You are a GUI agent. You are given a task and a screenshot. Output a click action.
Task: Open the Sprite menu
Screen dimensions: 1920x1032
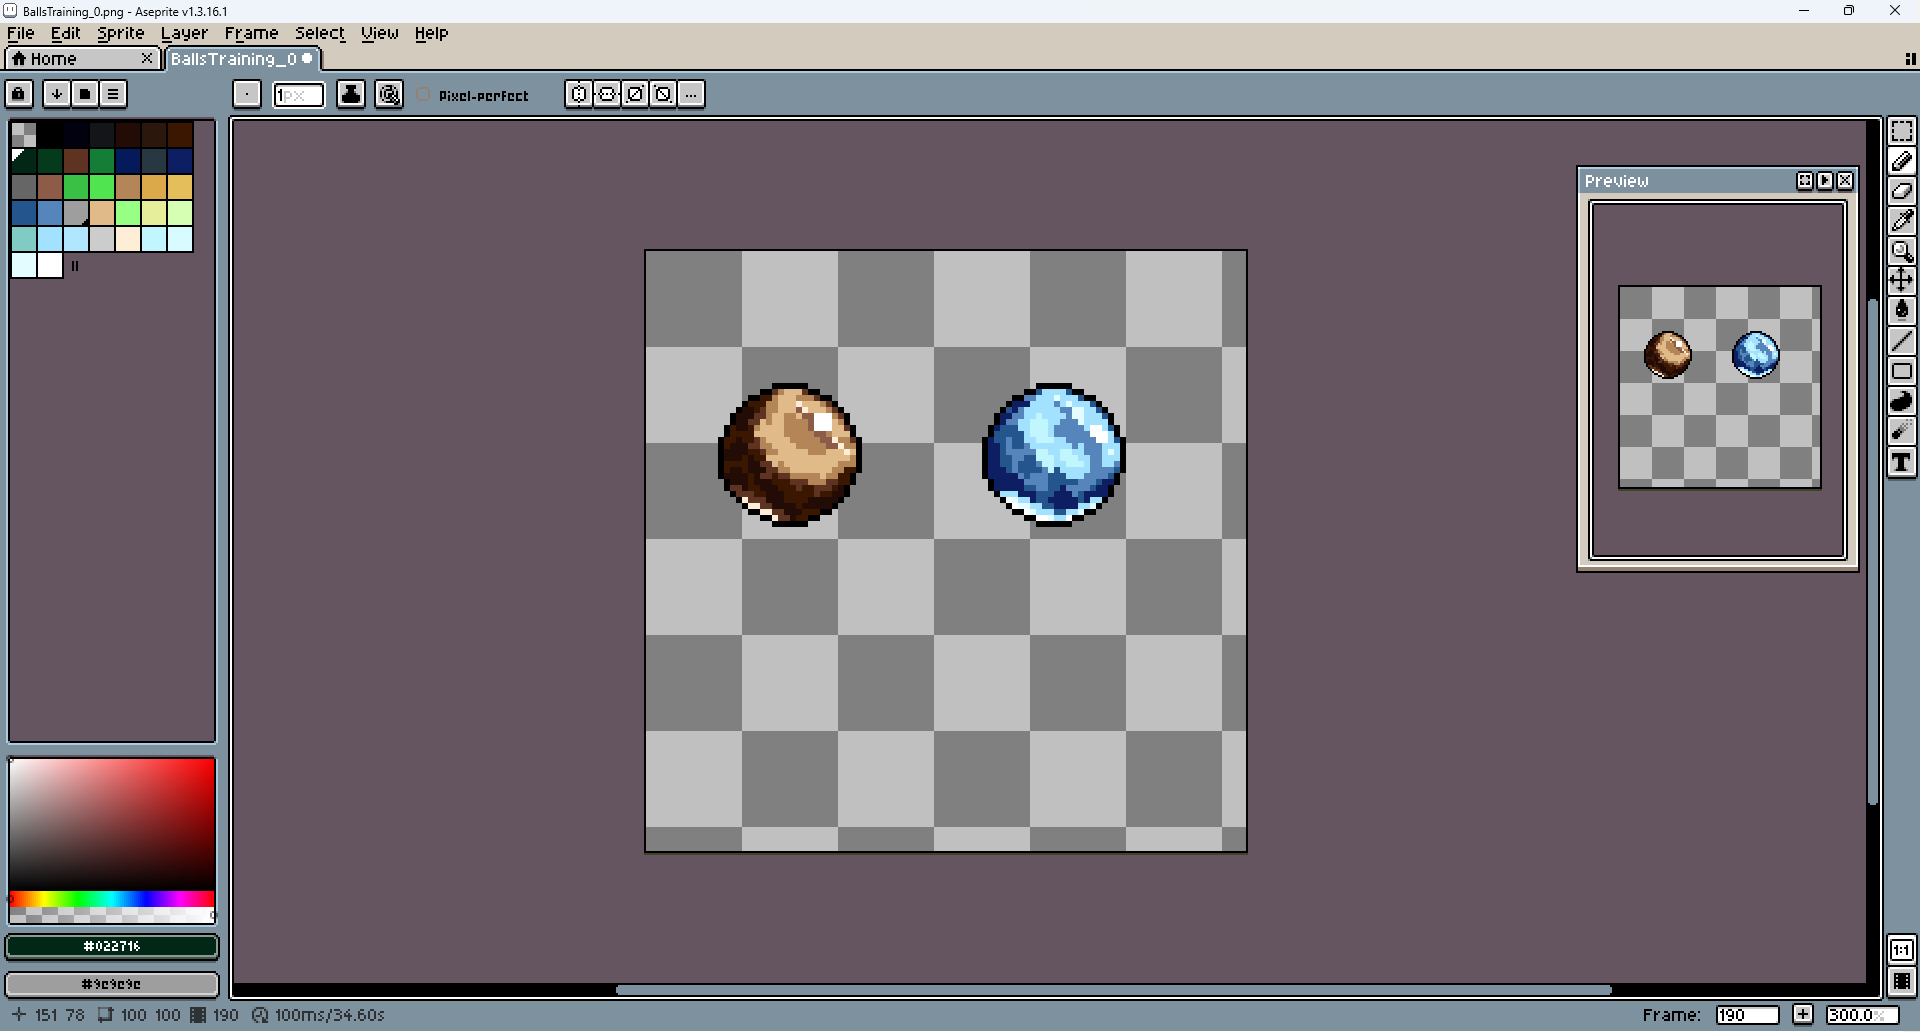pyautogui.click(x=120, y=33)
